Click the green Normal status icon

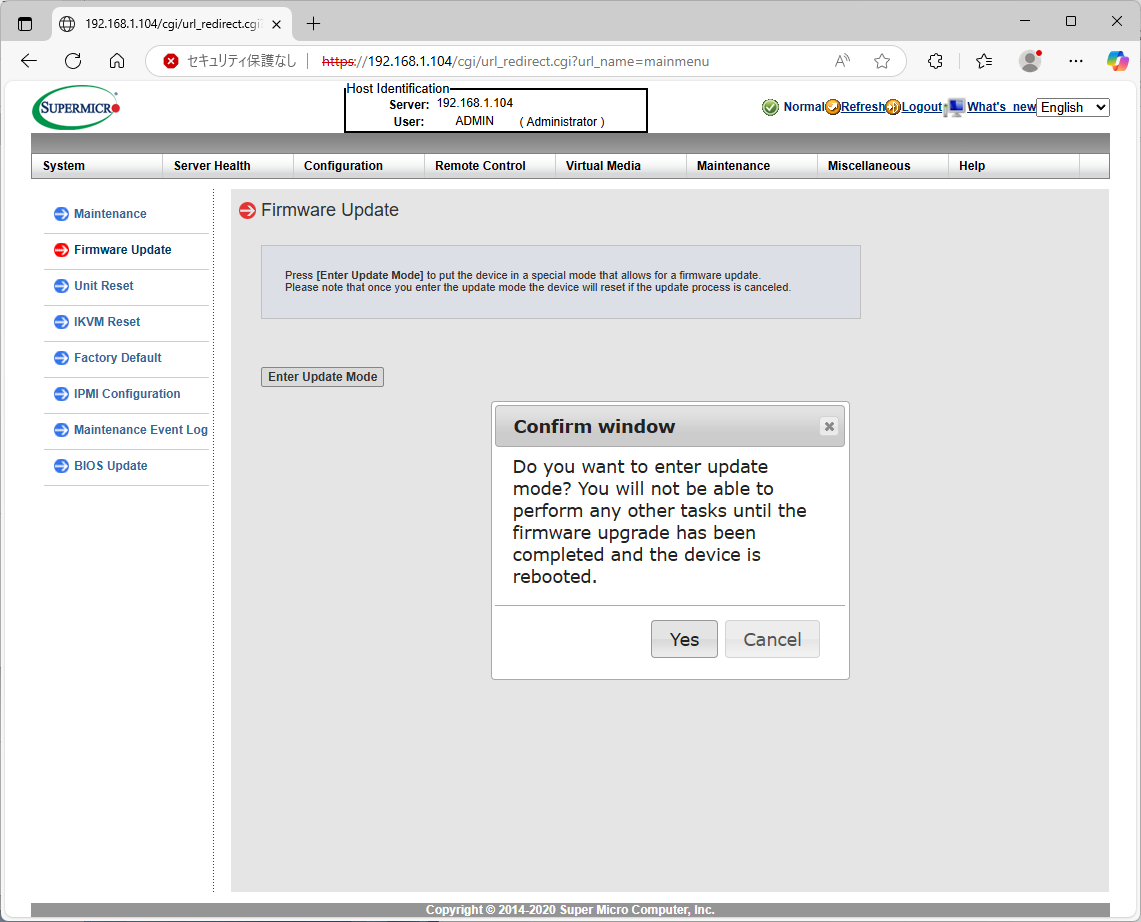coord(770,107)
